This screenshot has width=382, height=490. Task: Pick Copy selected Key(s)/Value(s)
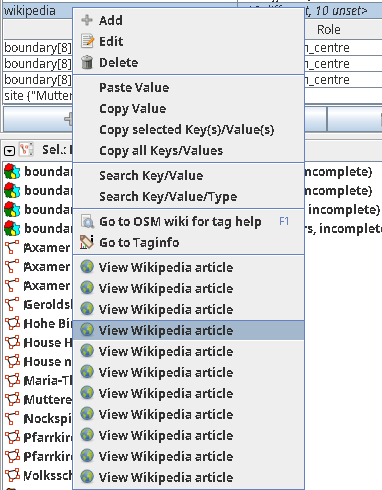[x=188, y=129]
